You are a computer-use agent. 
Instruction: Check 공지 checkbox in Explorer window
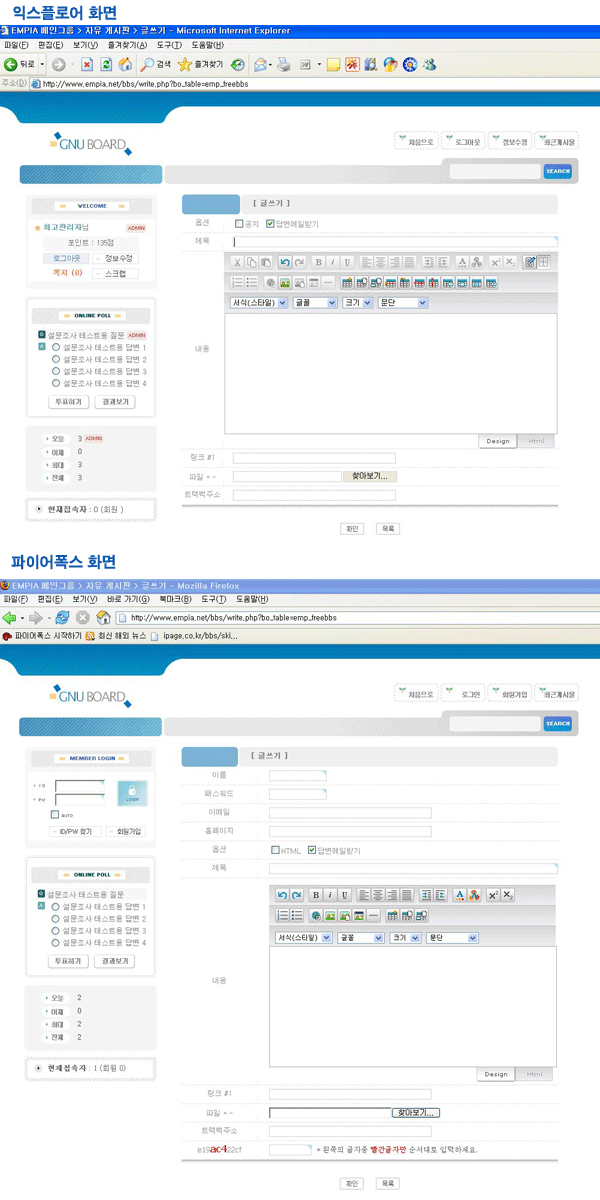pos(238,223)
